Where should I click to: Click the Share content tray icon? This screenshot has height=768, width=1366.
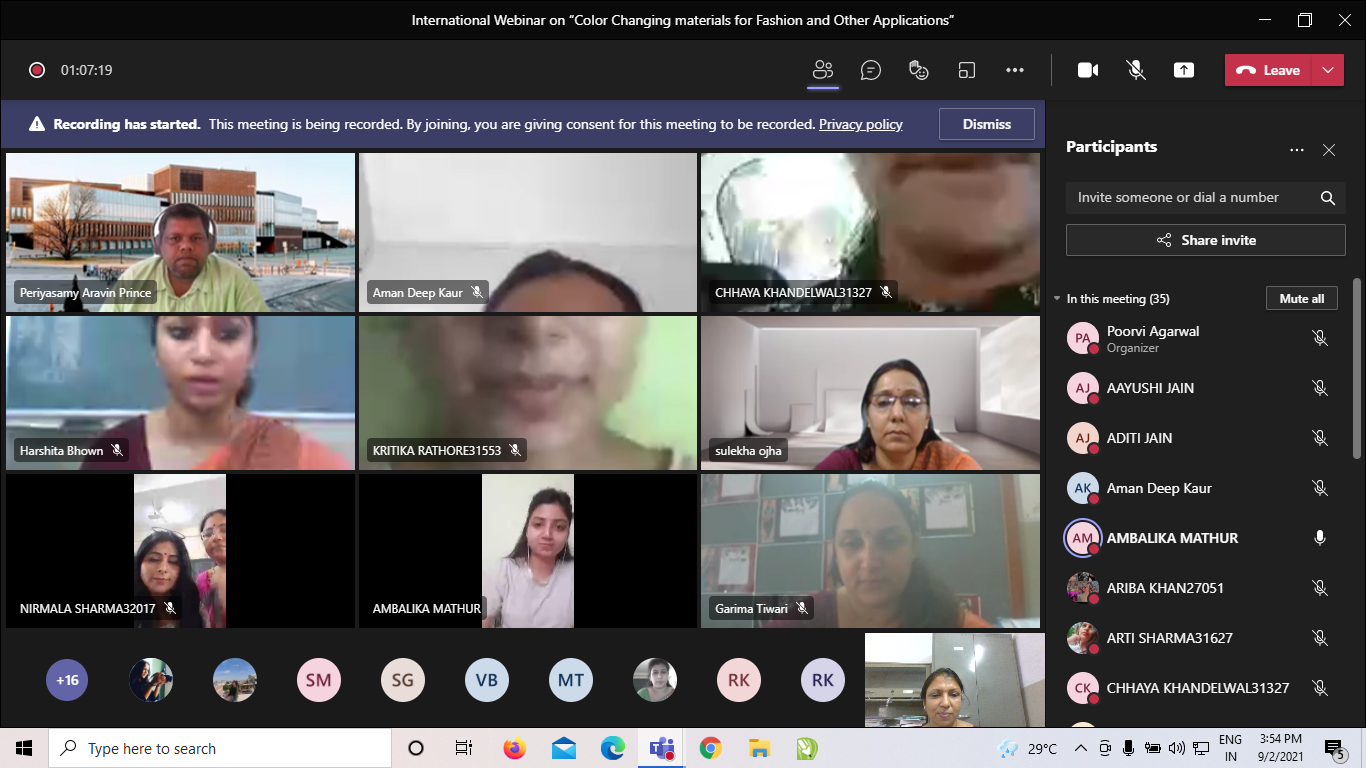(x=1184, y=70)
